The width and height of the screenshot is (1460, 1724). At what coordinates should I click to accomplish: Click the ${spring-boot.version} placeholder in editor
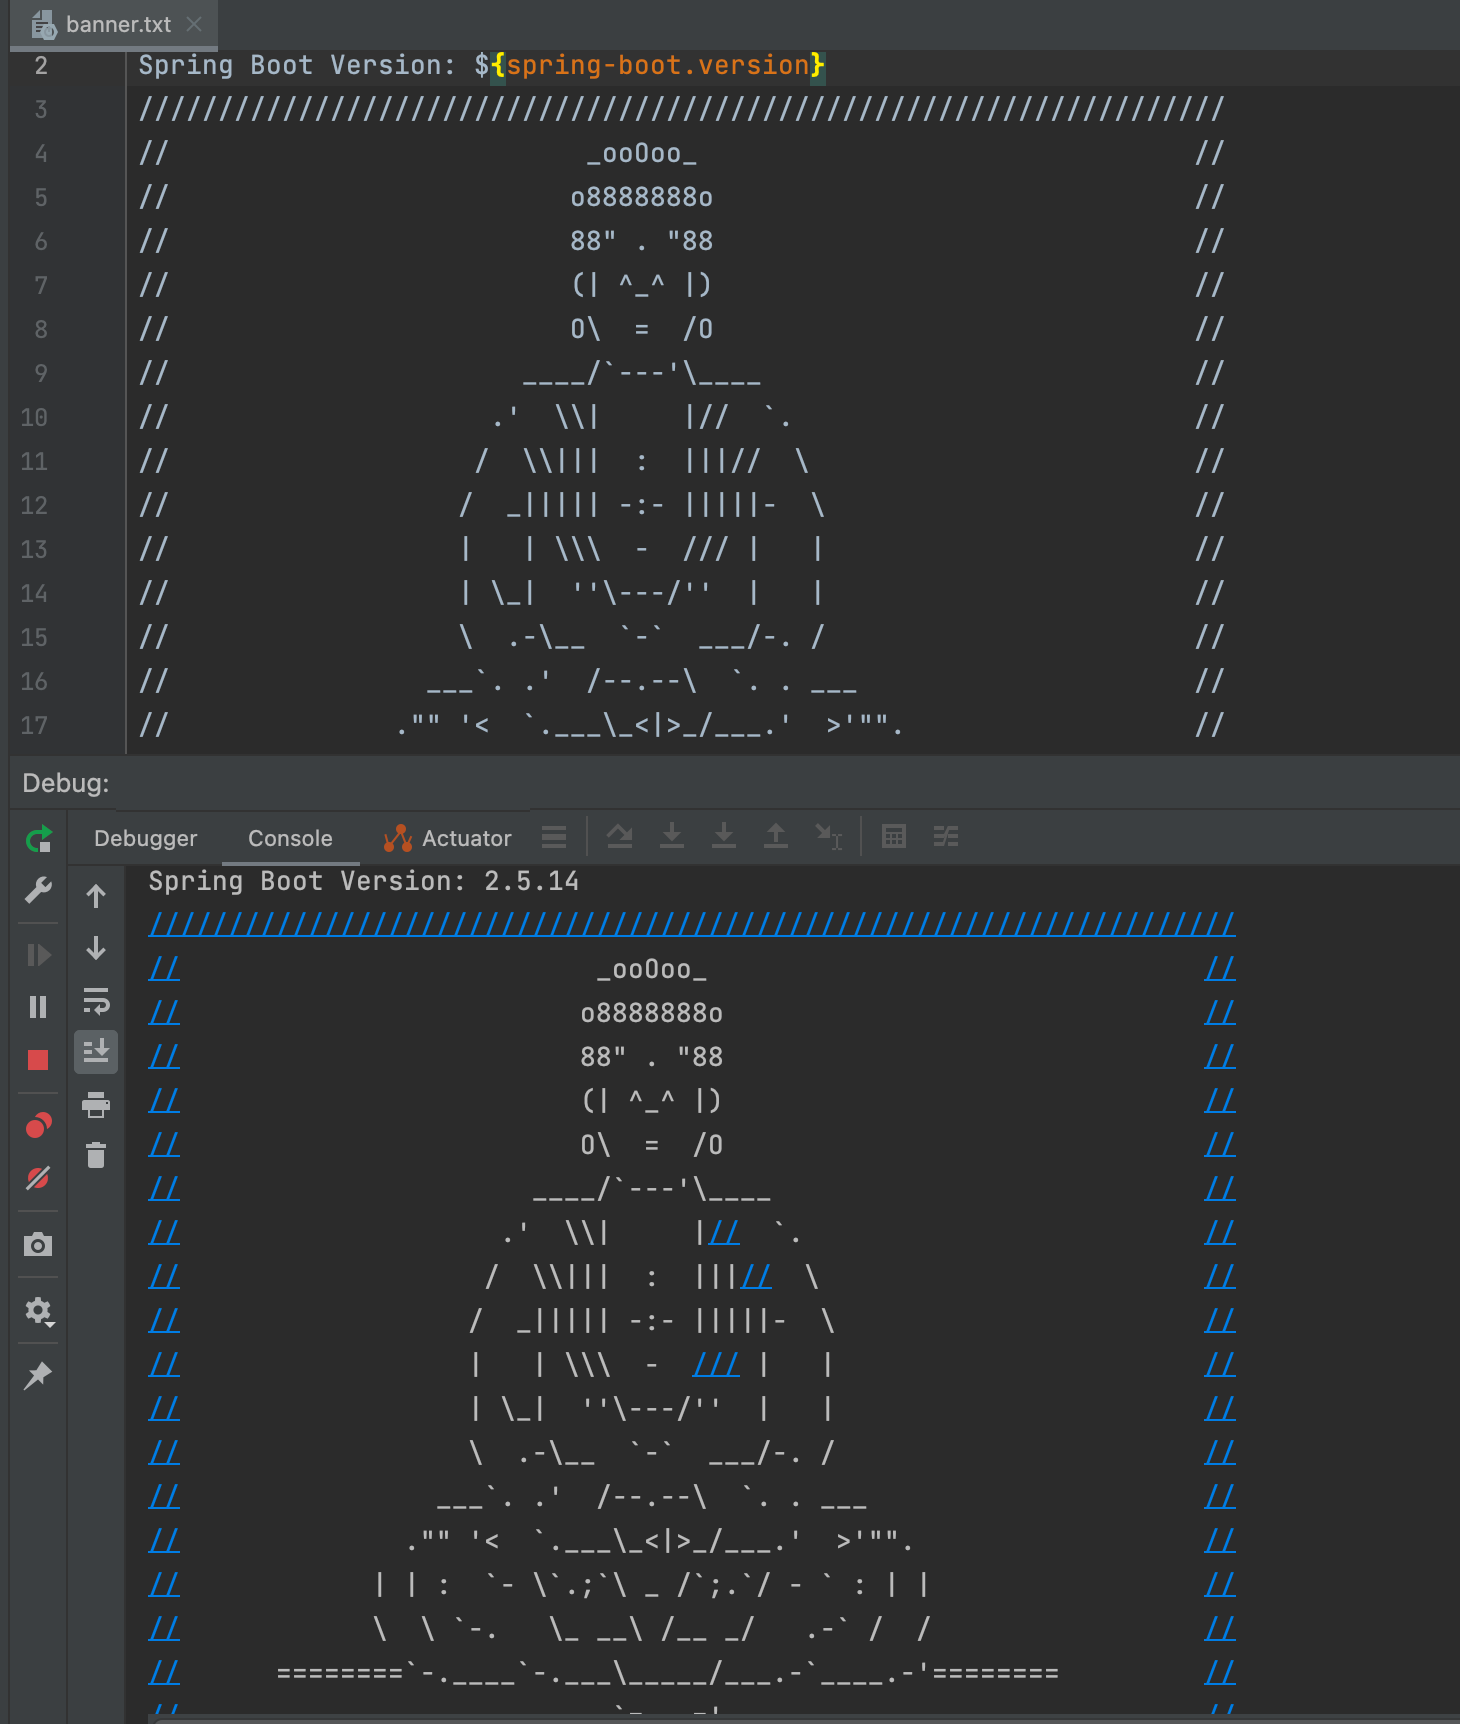650,65
